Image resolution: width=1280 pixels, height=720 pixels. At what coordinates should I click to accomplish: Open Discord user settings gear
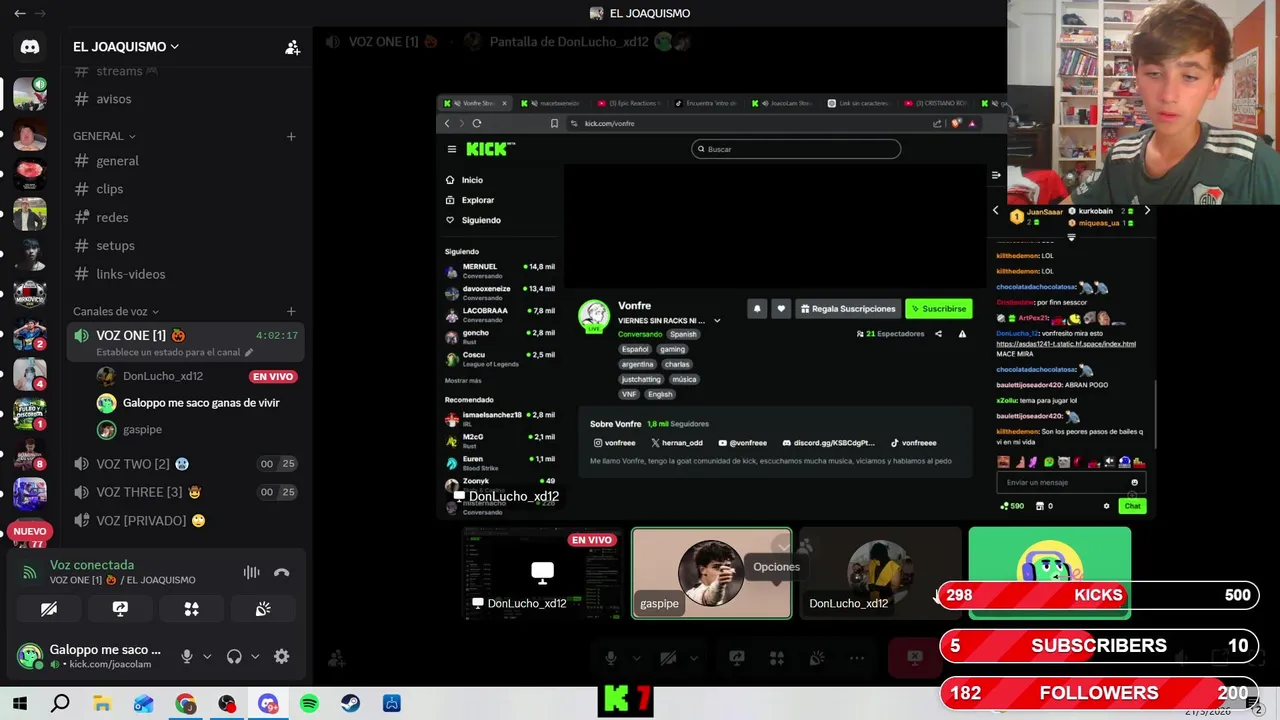281,656
